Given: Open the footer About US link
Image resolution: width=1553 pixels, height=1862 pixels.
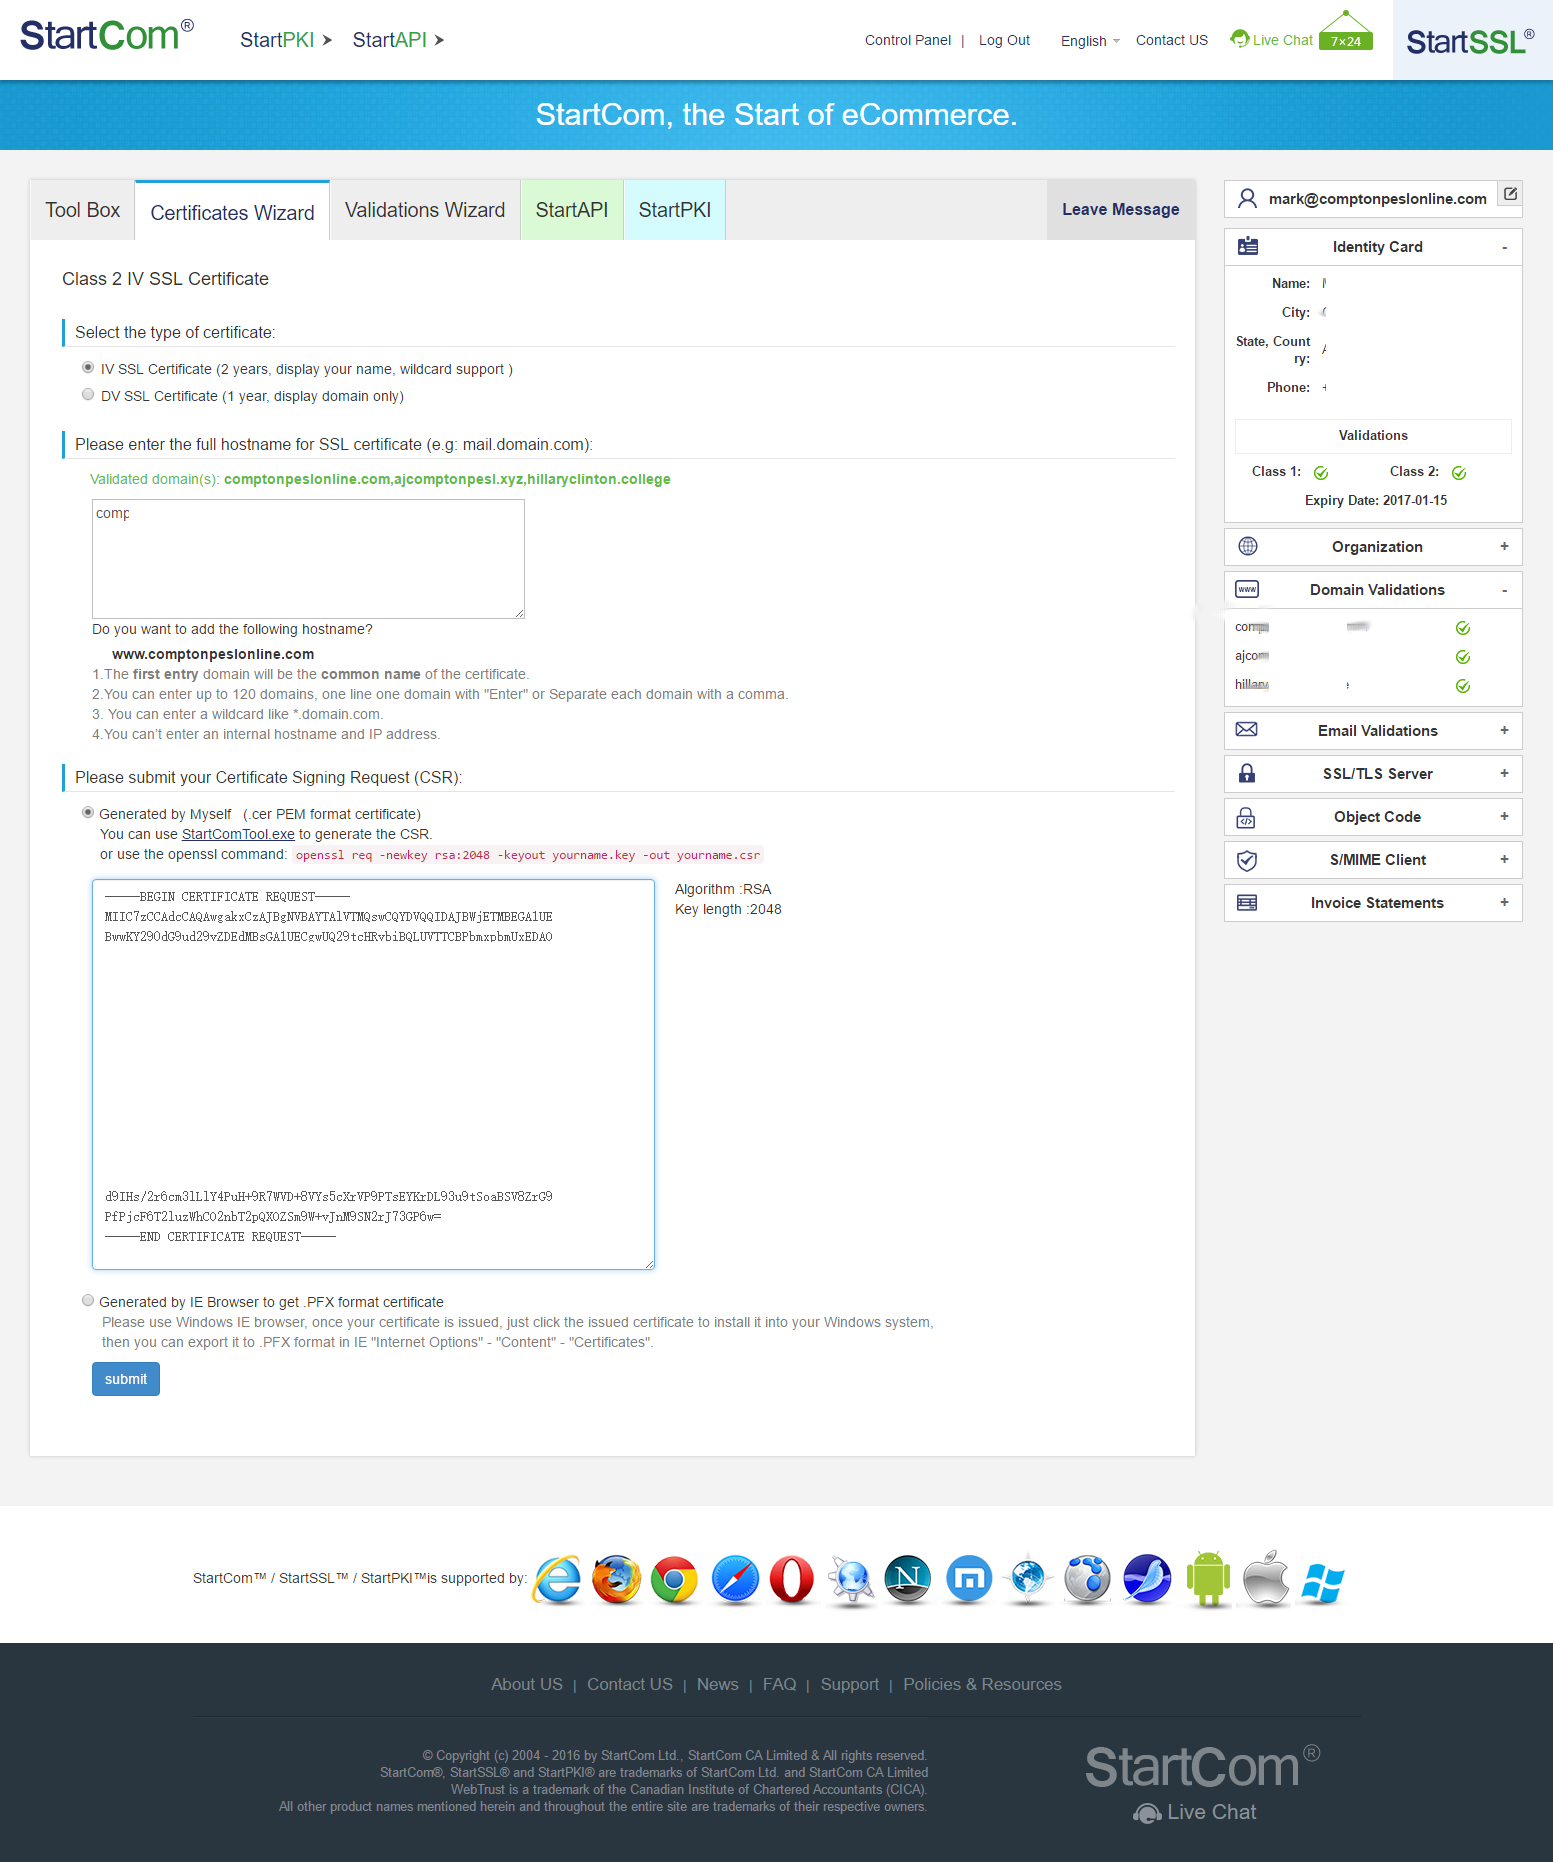Looking at the screenshot, I should pyautogui.click(x=527, y=1684).
